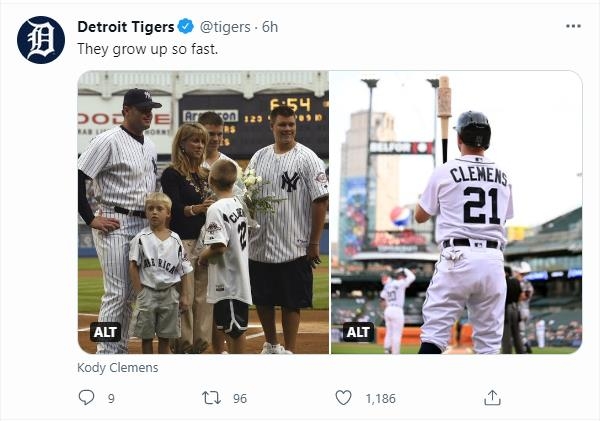Image resolution: width=605 pixels, height=421 pixels.
Task: Click the like count of 1,186
Action: click(x=380, y=398)
